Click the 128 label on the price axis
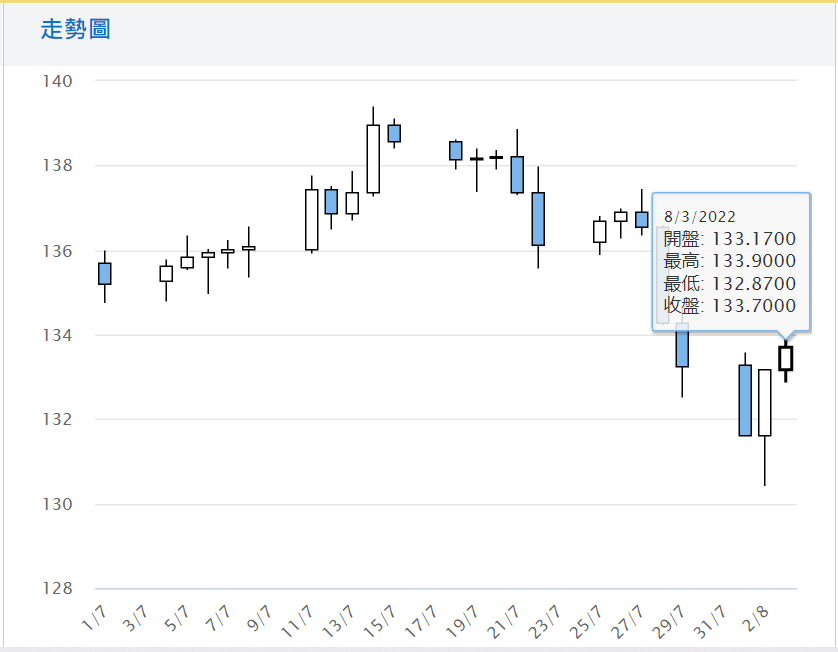The width and height of the screenshot is (838, 652). click(x=57, y=588)
